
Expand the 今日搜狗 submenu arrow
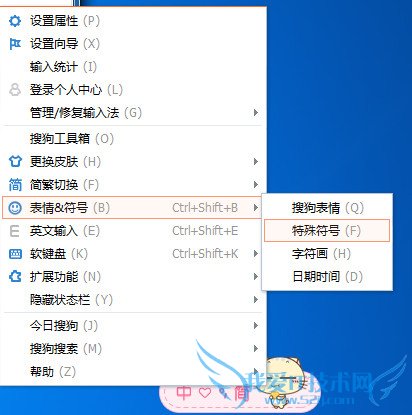point(256,325)
